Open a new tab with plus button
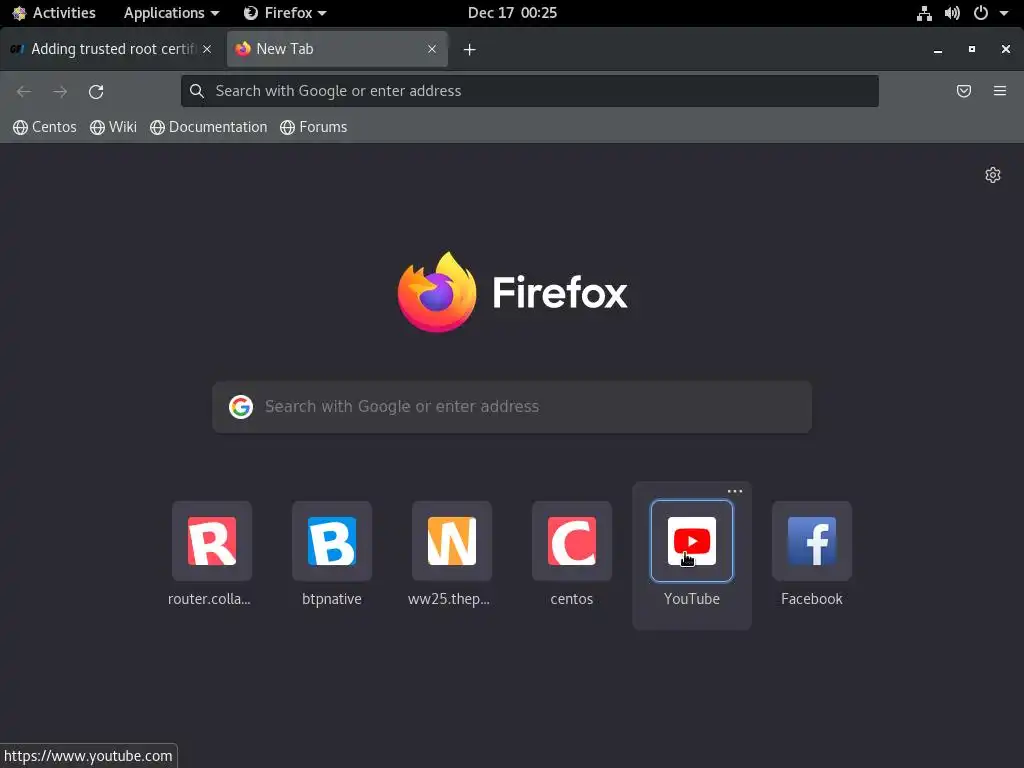This screenshot has width=1024, height=768. pos(470,50)
